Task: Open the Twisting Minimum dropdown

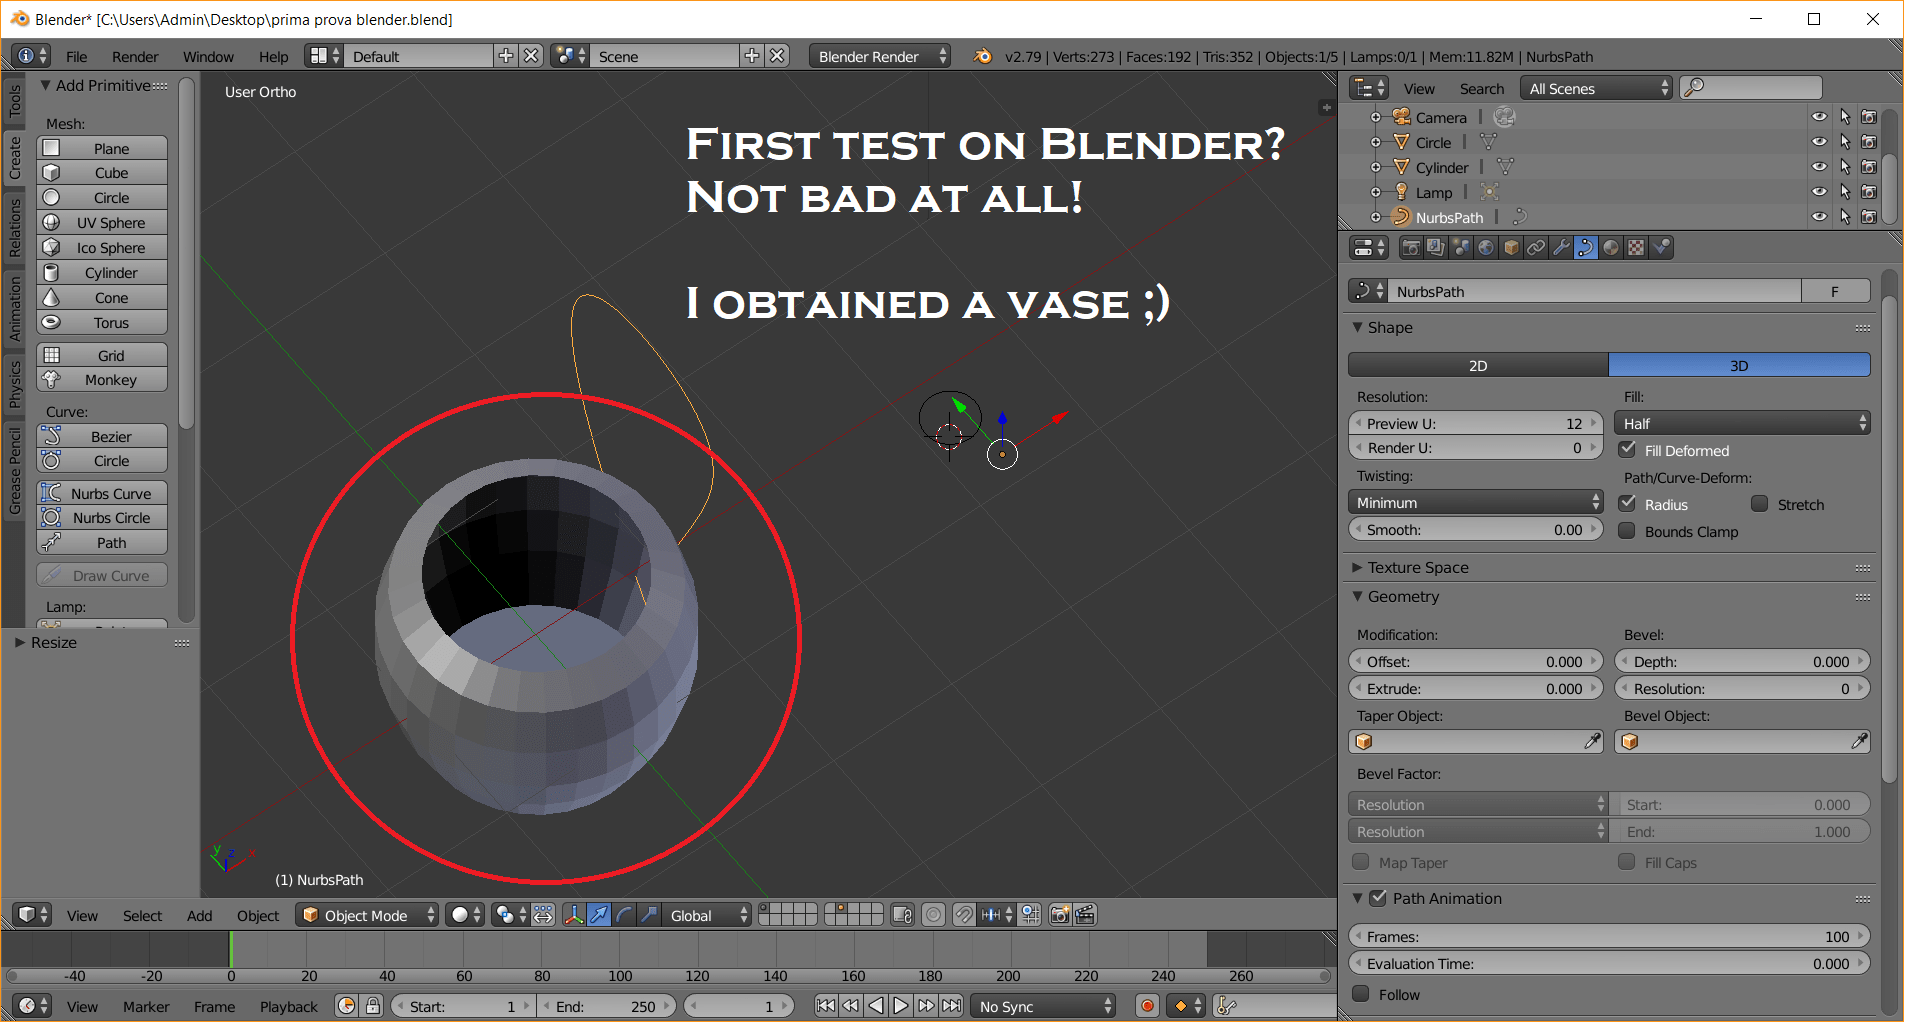Action: (1476, 502)
